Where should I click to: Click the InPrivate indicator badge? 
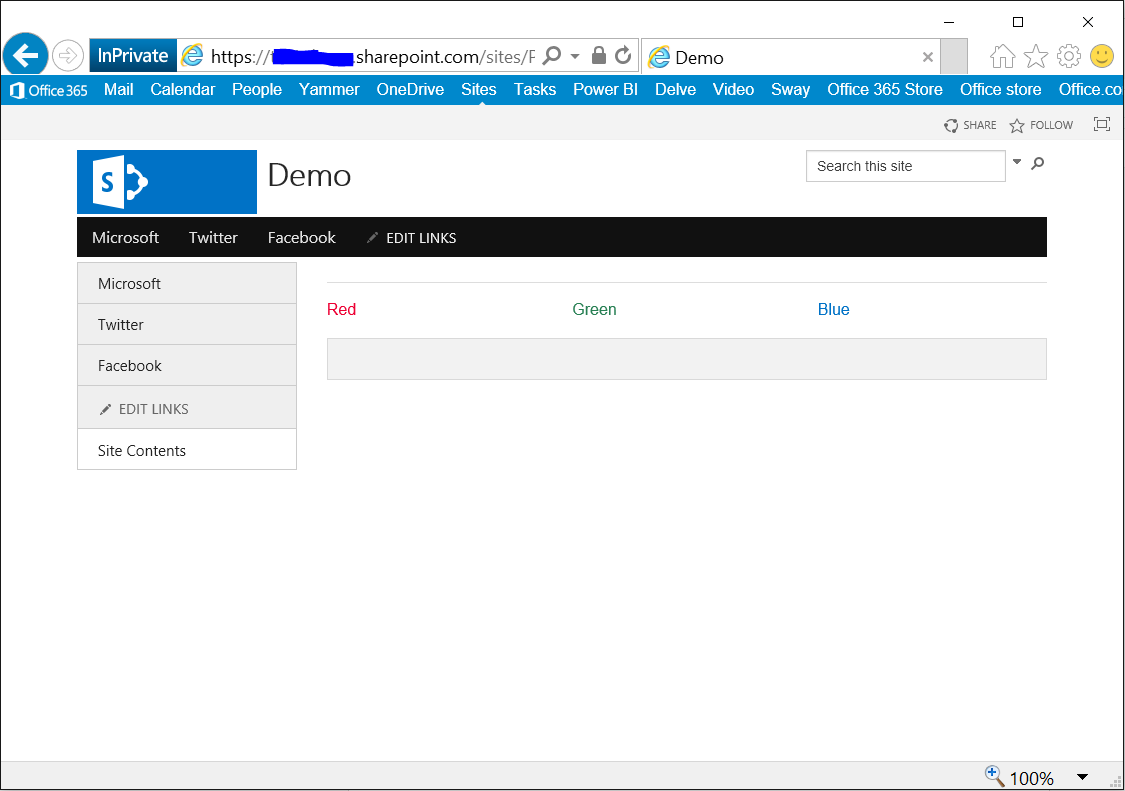coord(133,56)
